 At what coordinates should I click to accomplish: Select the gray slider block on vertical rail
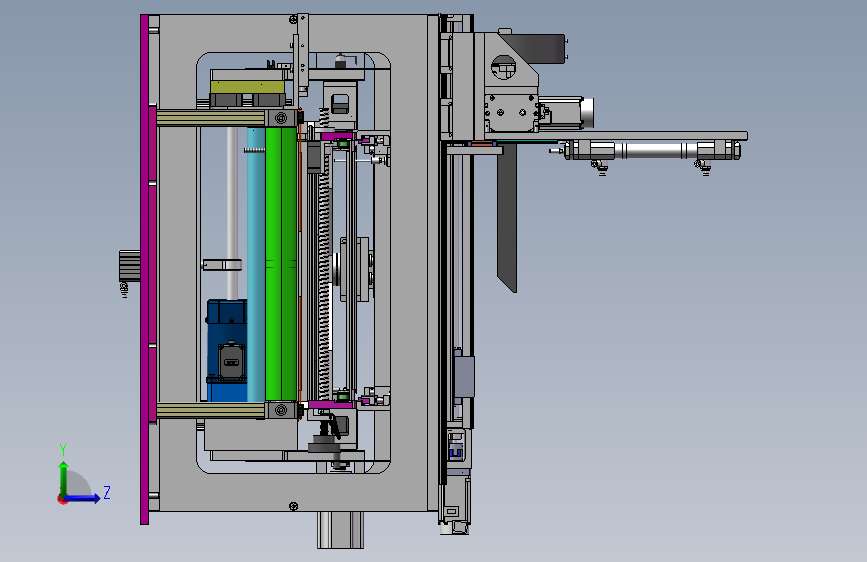click(x=464, y=377)
